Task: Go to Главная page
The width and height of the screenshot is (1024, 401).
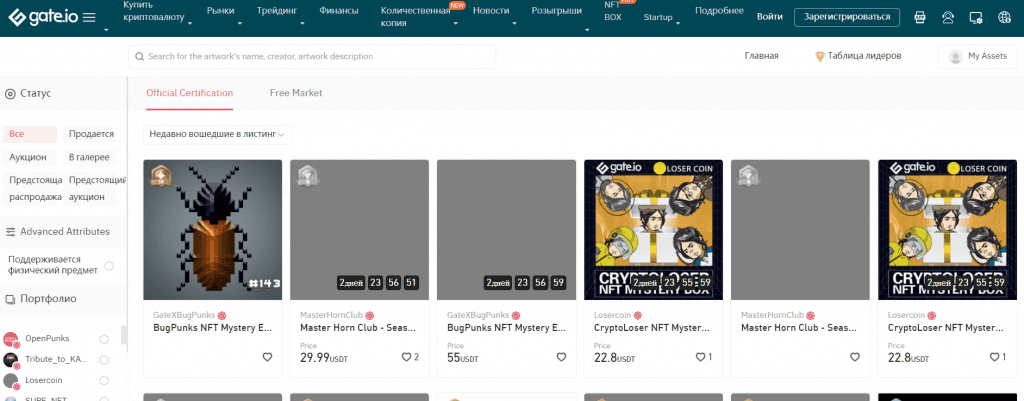Action: point(761,56)
